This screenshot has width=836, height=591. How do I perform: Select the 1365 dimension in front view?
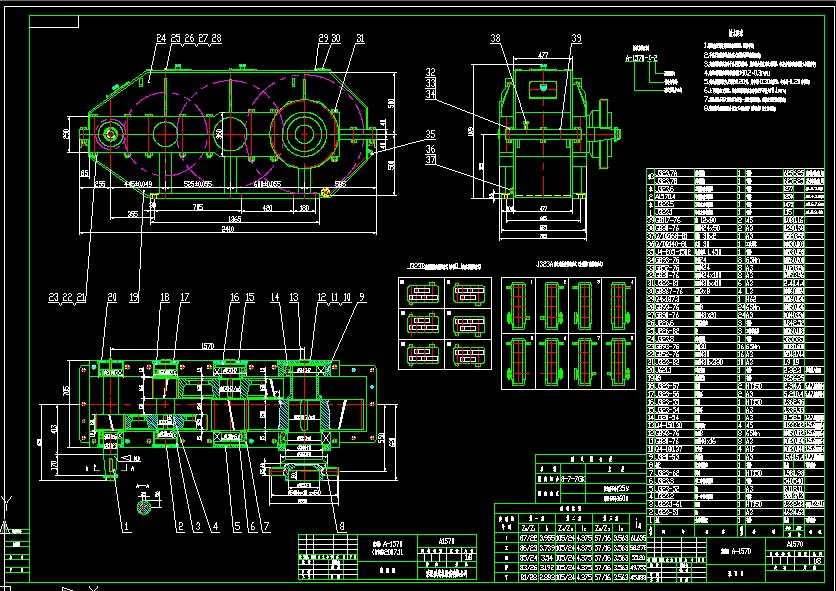[x=235, y=217]
